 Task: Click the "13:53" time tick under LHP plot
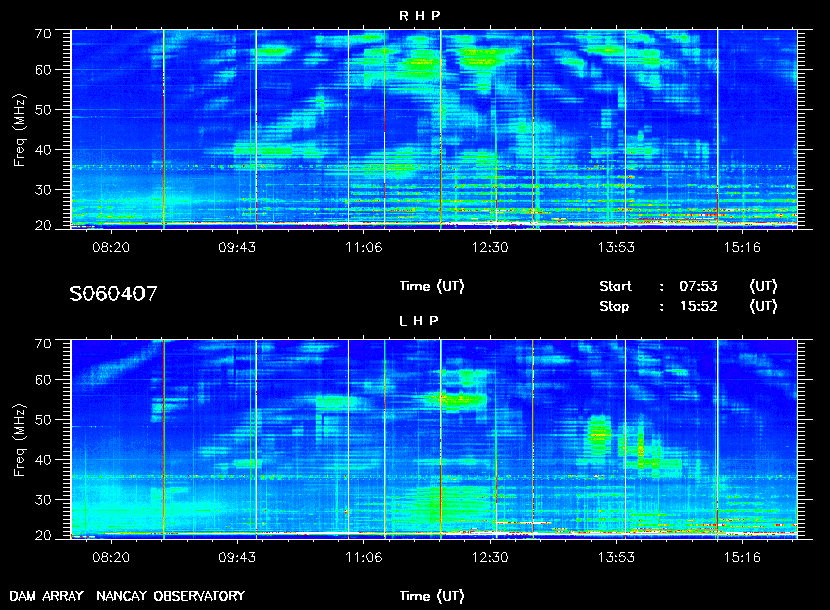tap(616, 558)
